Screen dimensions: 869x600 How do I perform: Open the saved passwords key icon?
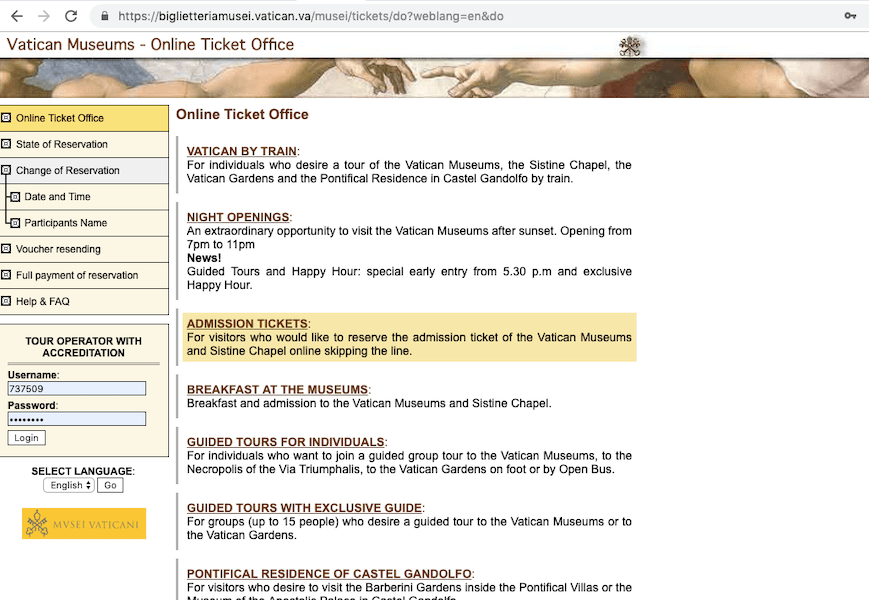pos(850,16)
